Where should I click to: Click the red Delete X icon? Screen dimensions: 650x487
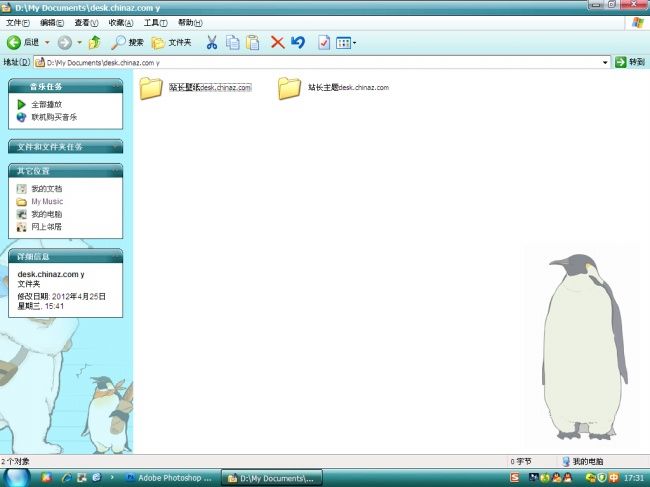pos(277,42)
